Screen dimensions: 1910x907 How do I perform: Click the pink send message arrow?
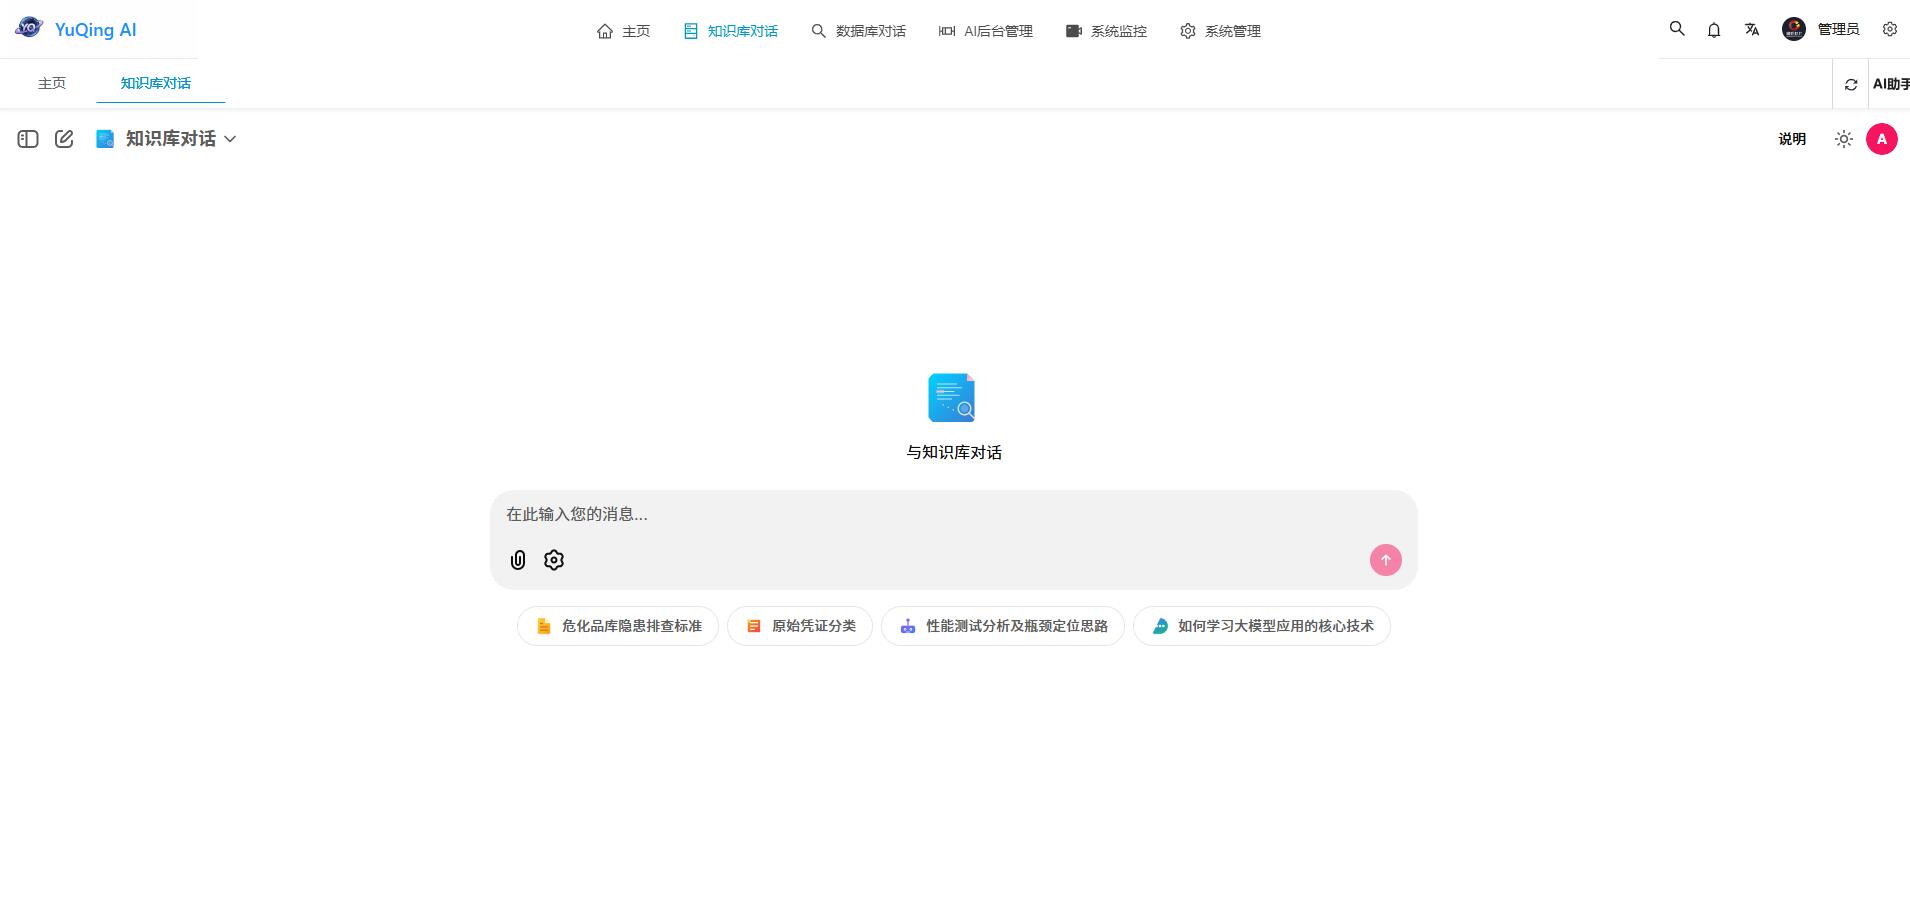pyautogui.click(x=1384, y=560)
